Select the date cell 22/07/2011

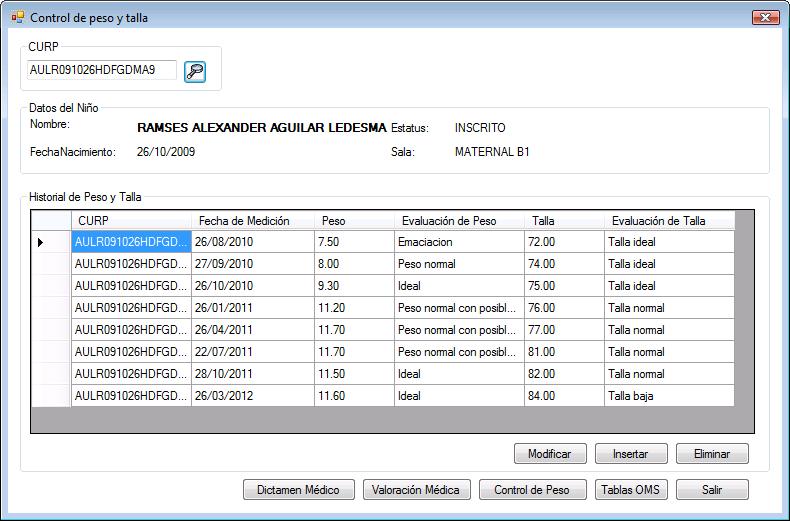pos(253,352)
